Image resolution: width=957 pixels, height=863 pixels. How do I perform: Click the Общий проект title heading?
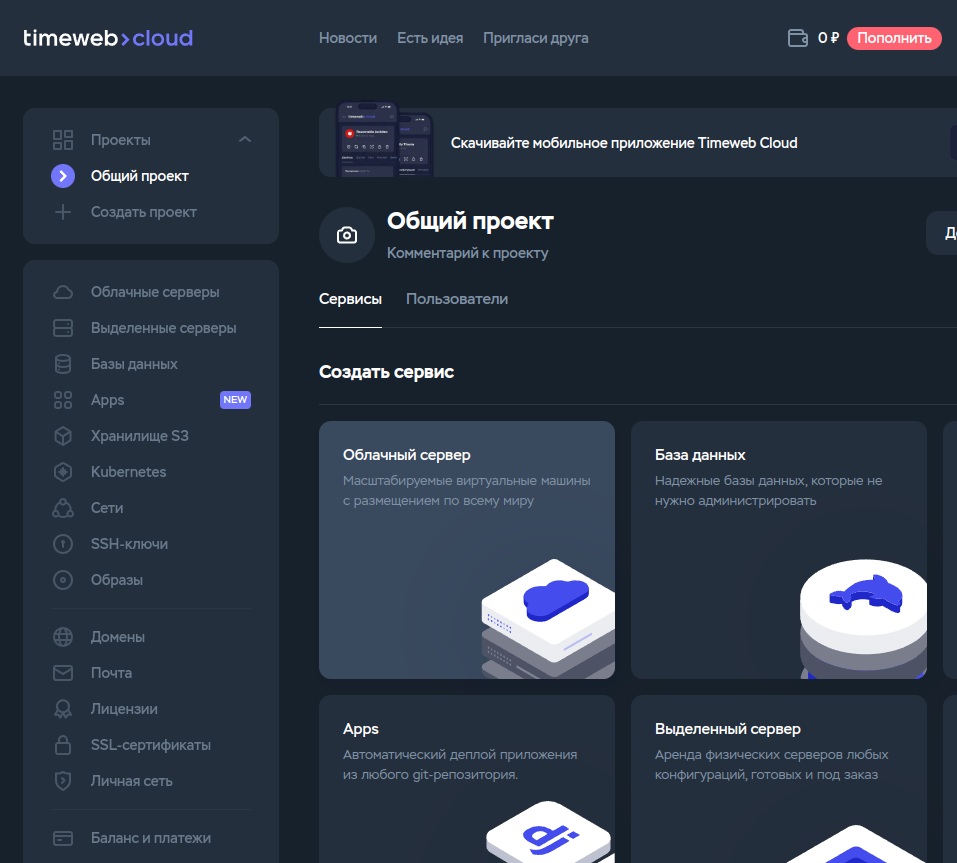pyautogui.click(x=470, y=221)
